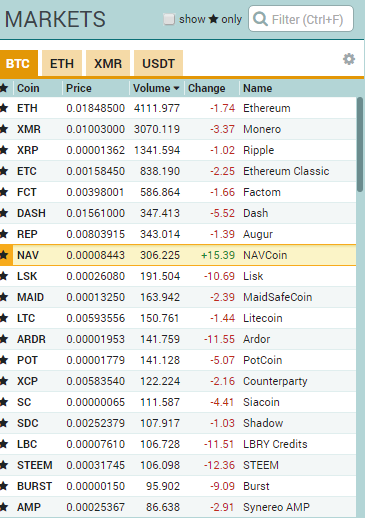Open the Burst market name
The height and width of the screenshot is (525, 365).
pyautogui.click(x=256, y=486)
